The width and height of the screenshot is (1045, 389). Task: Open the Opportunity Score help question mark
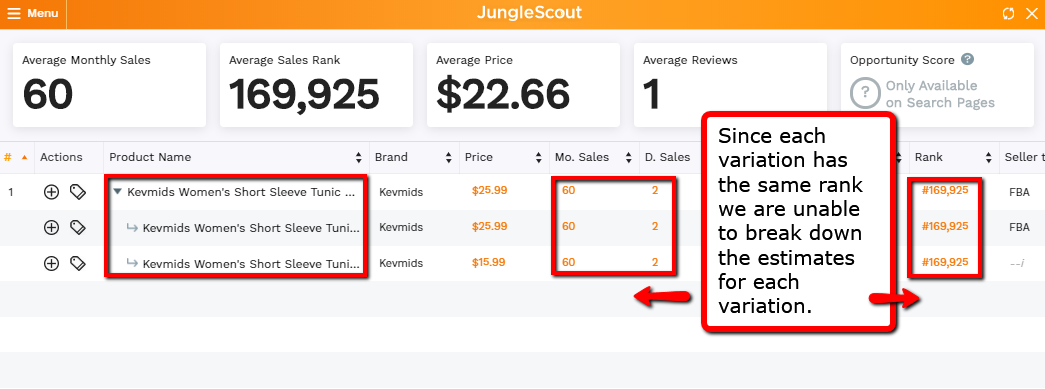click(x=968, y=59)
